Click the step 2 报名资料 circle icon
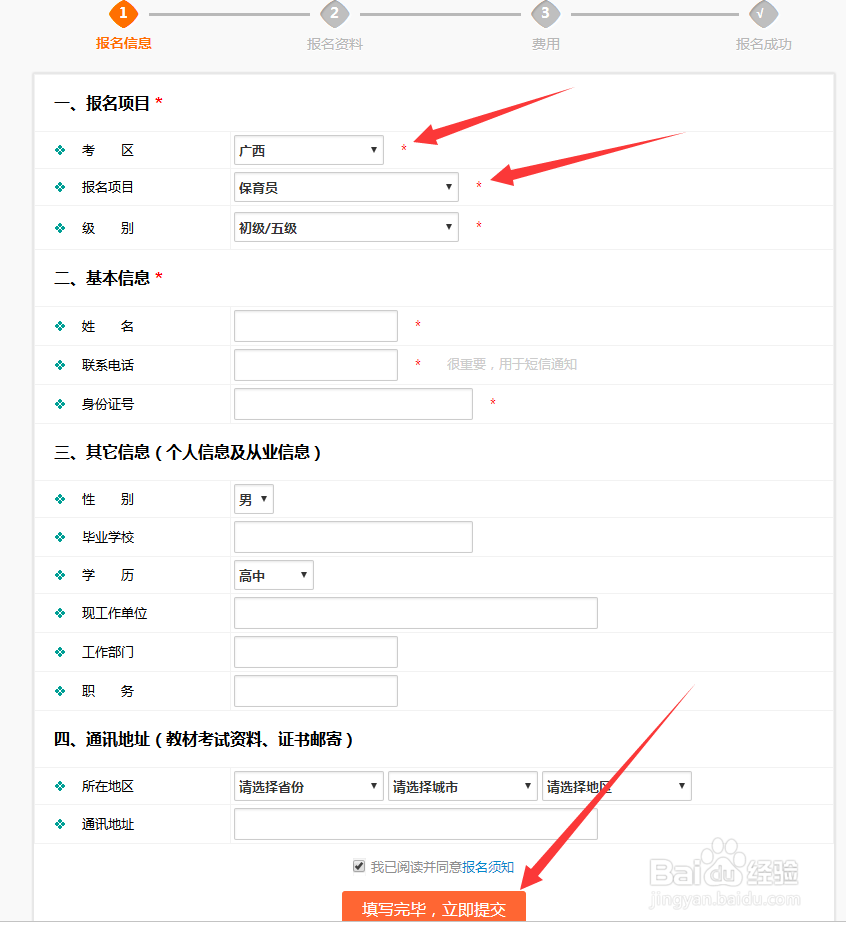 (x=334, y=15)
